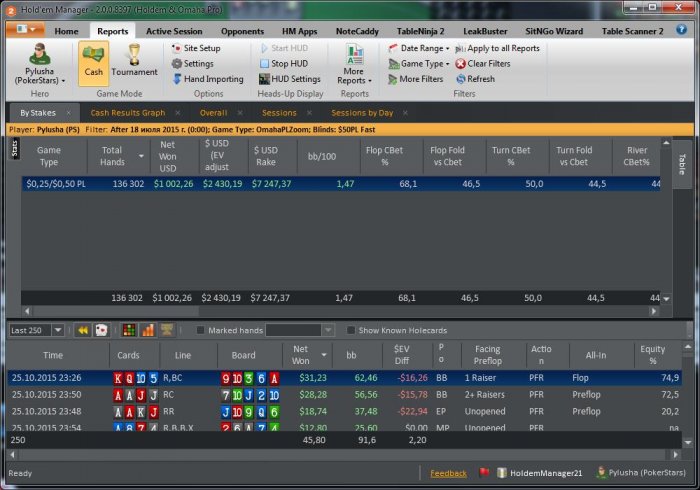The height and width of the screenshot is (490, 700).
Task: Open HUD Settings
Action: [290, 79]
